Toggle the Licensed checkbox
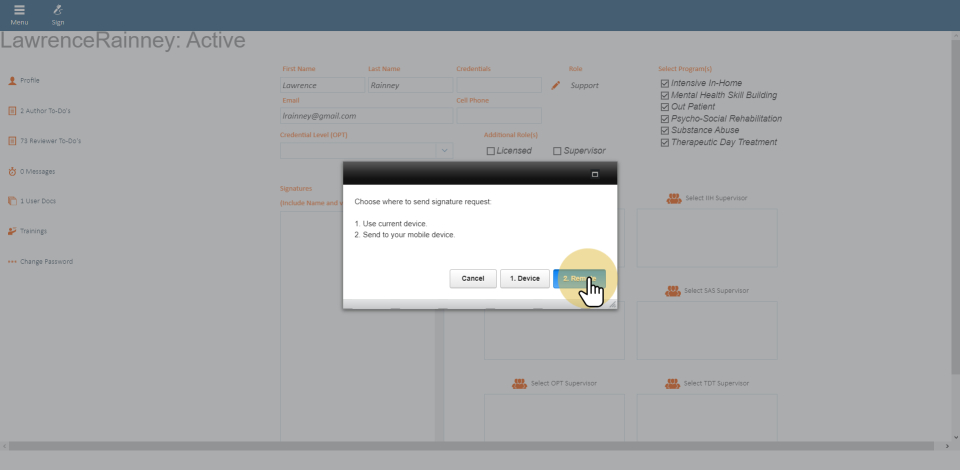This screenshot has height=470, width=960. coord(490,151)
